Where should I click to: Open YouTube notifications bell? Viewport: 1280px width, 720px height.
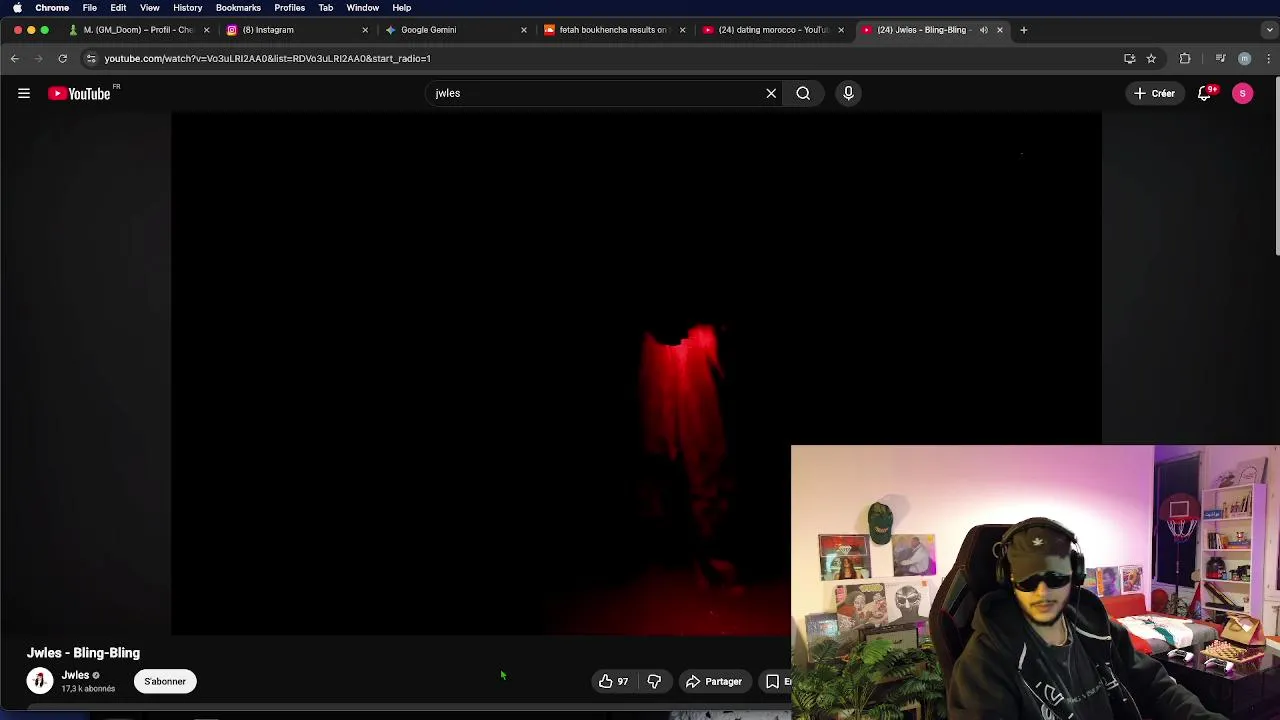coord(1206,93)
